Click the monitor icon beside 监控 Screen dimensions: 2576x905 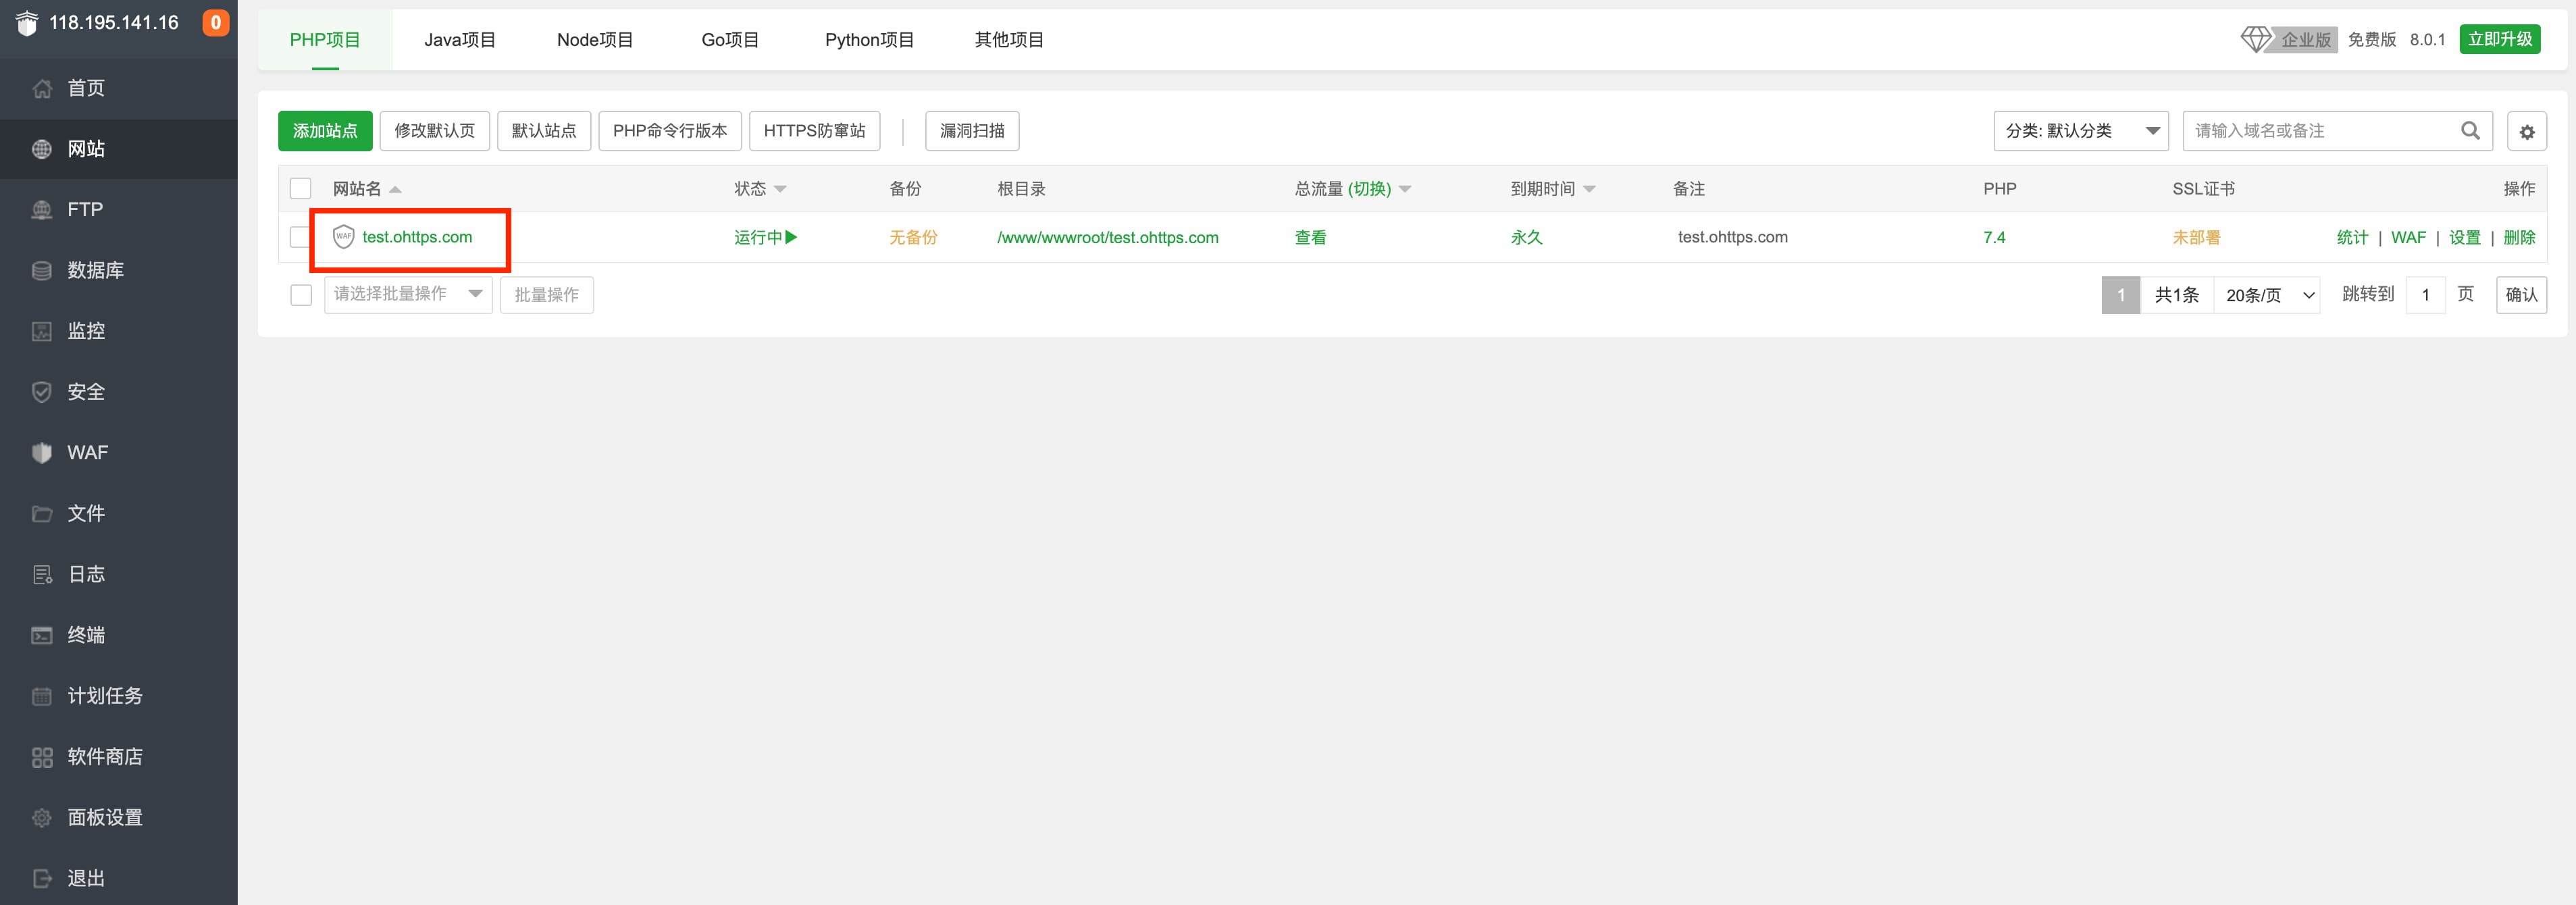[x=42, y=331]
